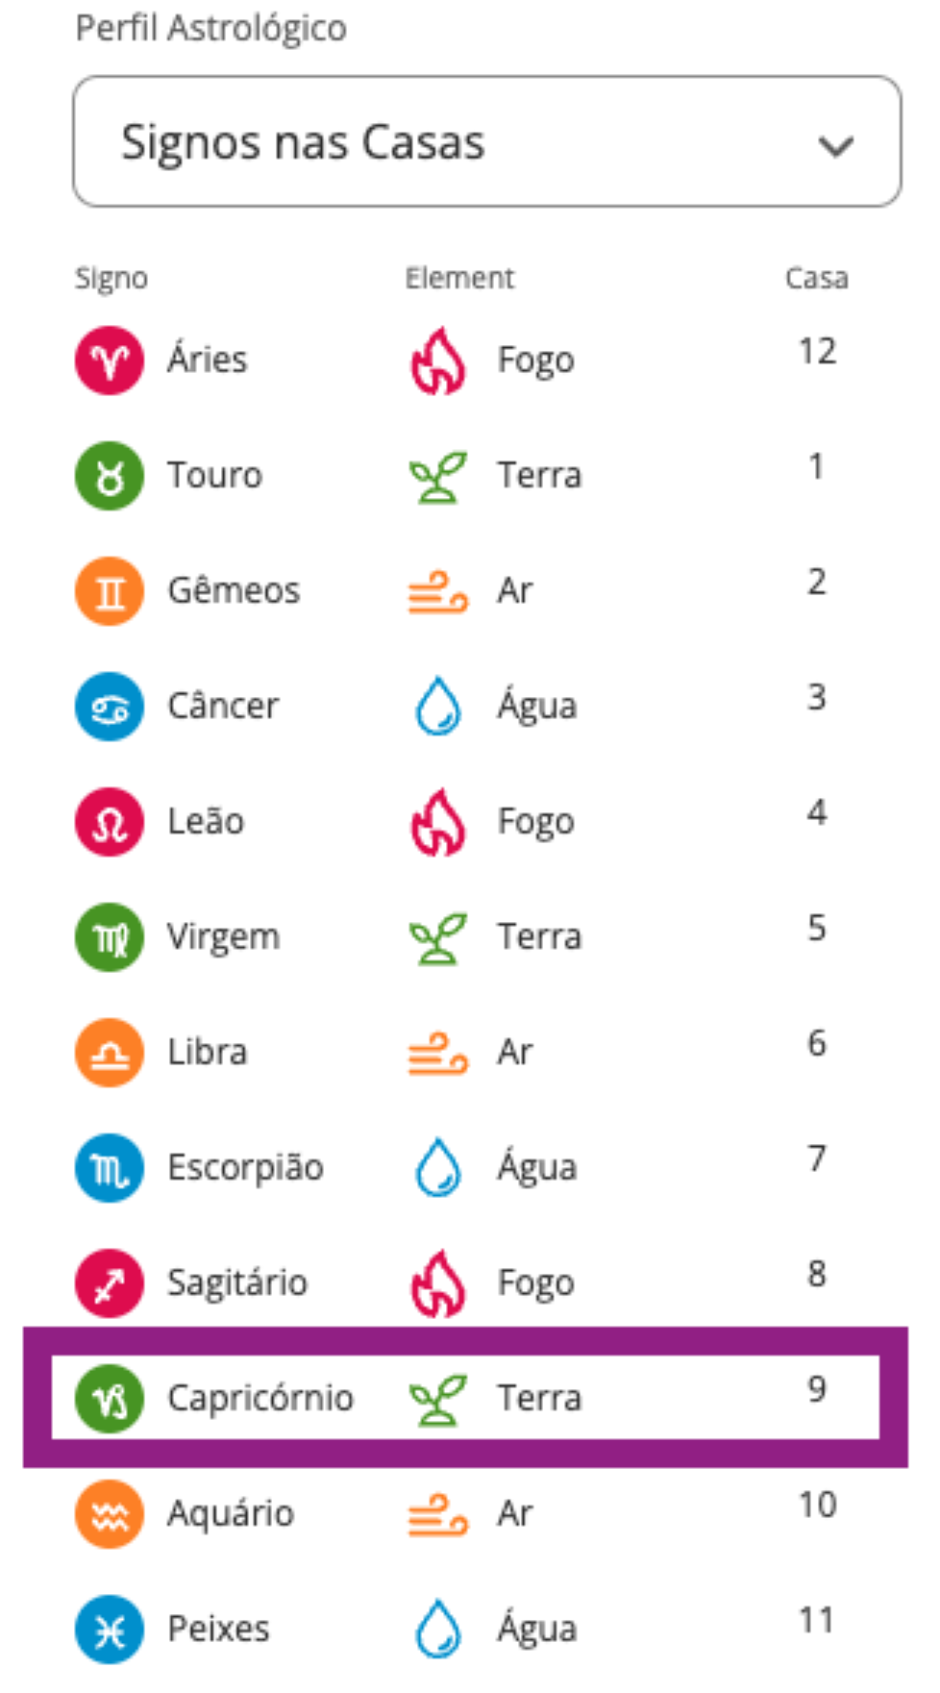Open the Signos nas Casas dropdown
The width and height of the screenshot is (940, 1693).
(x=487, y=142)
